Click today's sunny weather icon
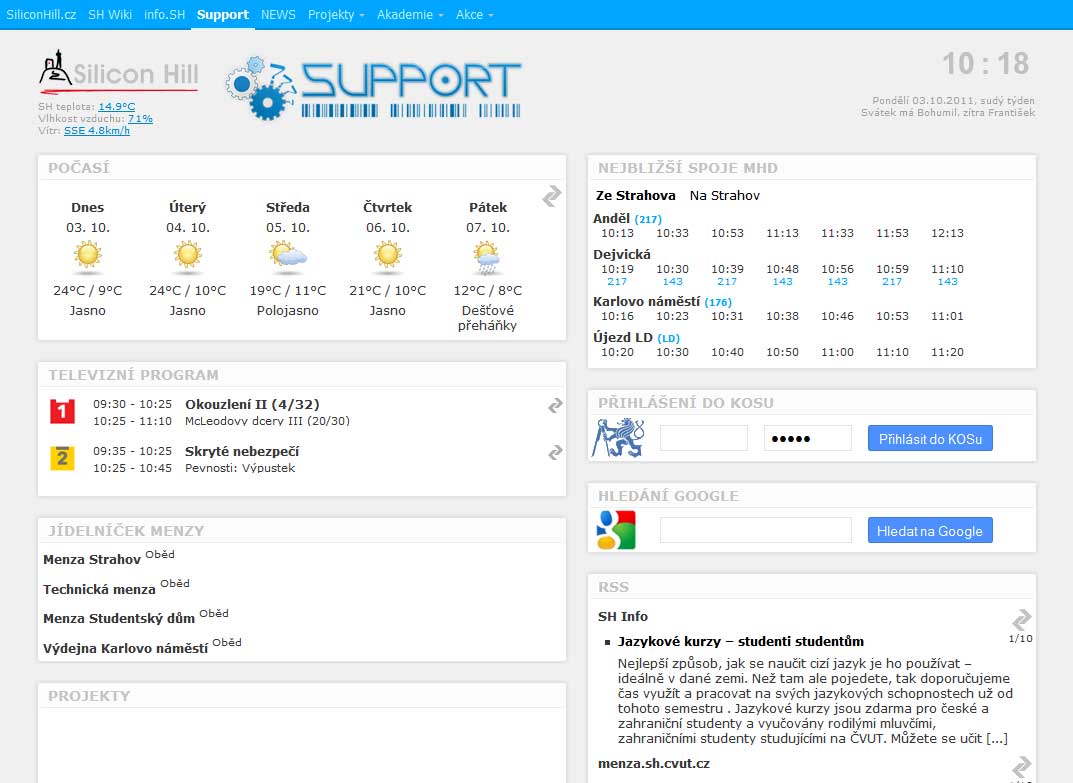This screenshot has width=1073, height=783. pyautogui.click(x=88, y=255)
